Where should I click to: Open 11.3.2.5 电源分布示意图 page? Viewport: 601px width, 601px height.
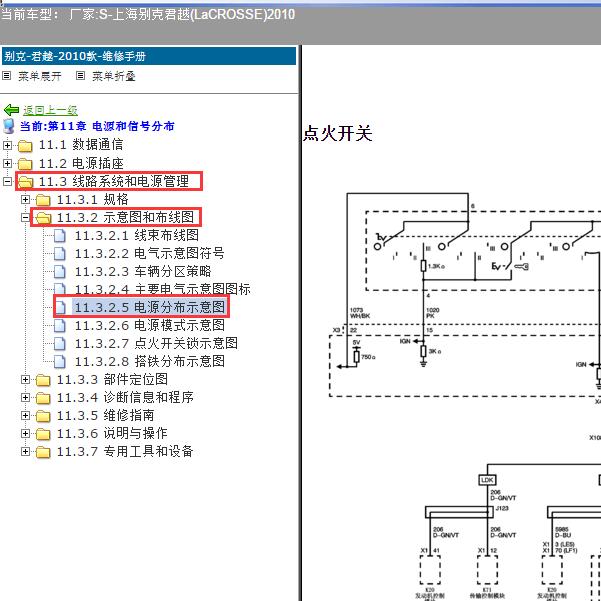[x=149, y=307]
